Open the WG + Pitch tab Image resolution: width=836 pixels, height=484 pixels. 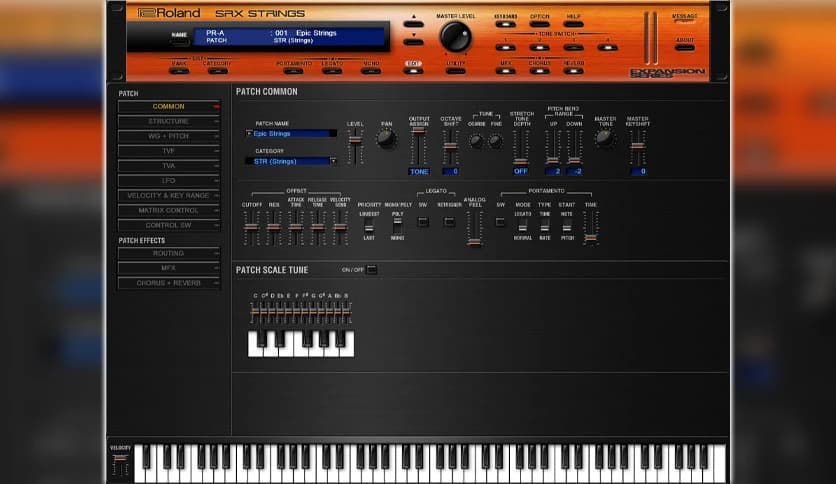tap(168, 136)
